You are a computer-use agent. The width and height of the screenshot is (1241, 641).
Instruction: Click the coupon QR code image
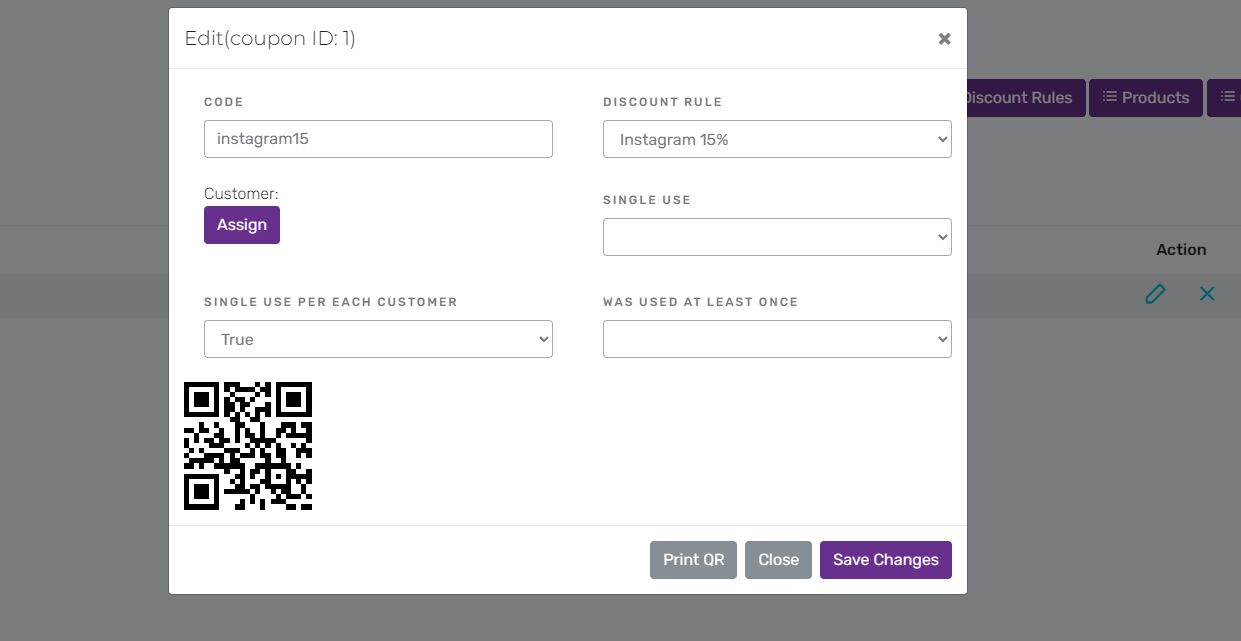point(248,446)
